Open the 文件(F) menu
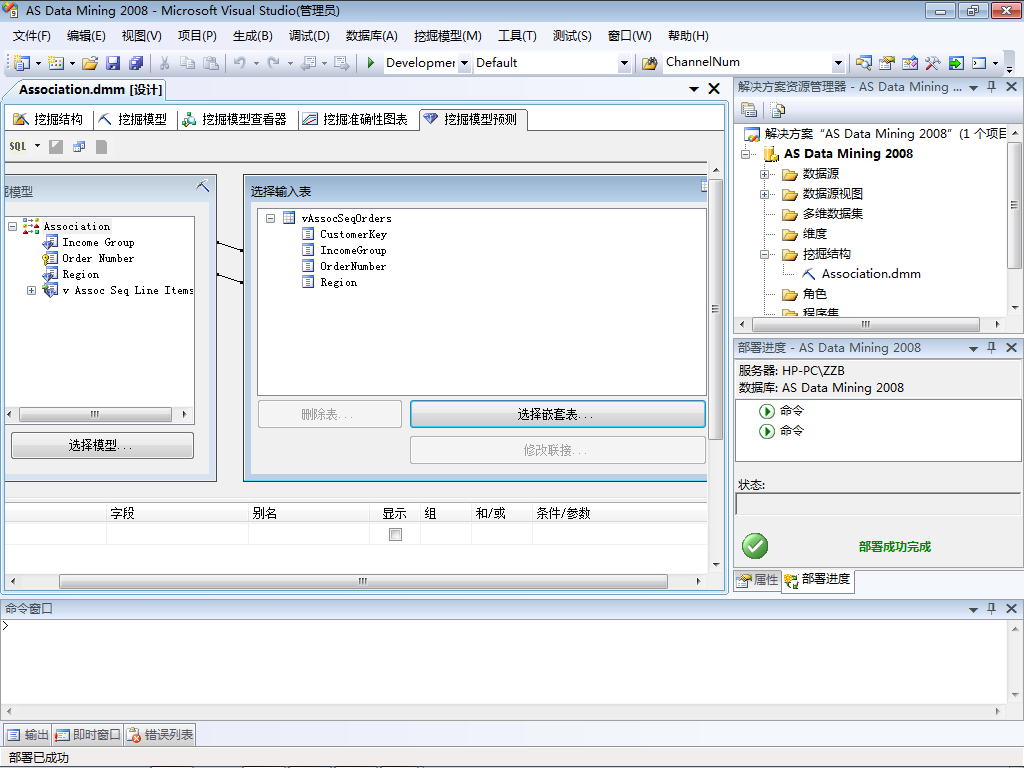 tap(31, 36)
